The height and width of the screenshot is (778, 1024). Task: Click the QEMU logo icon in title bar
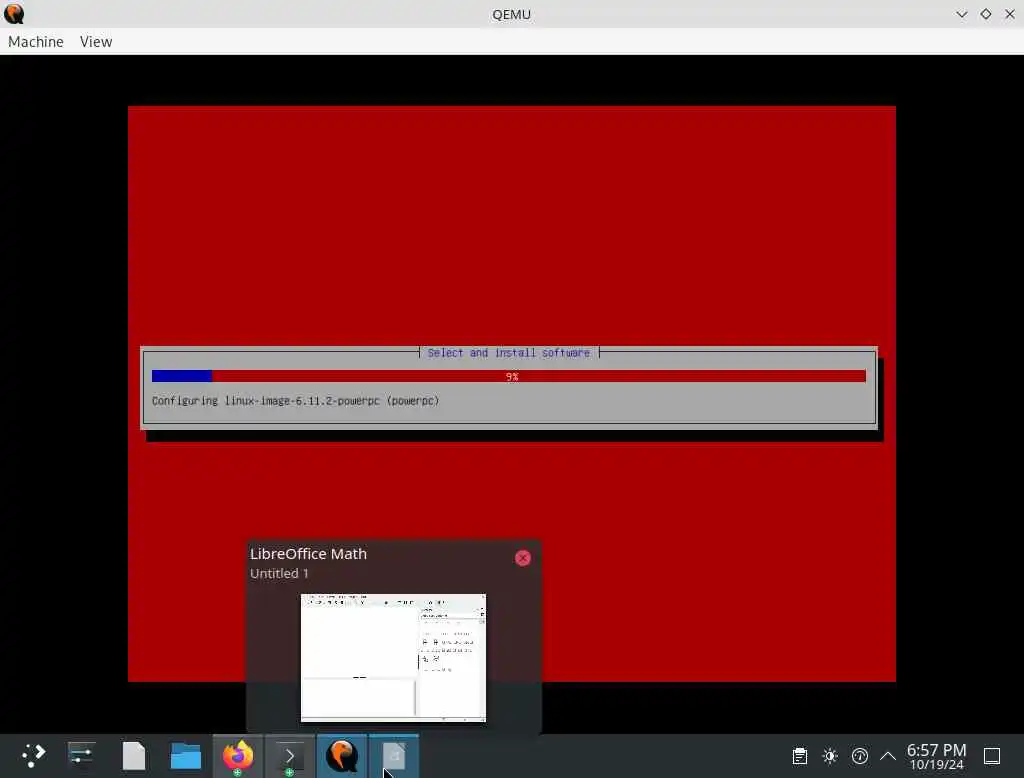14,14
